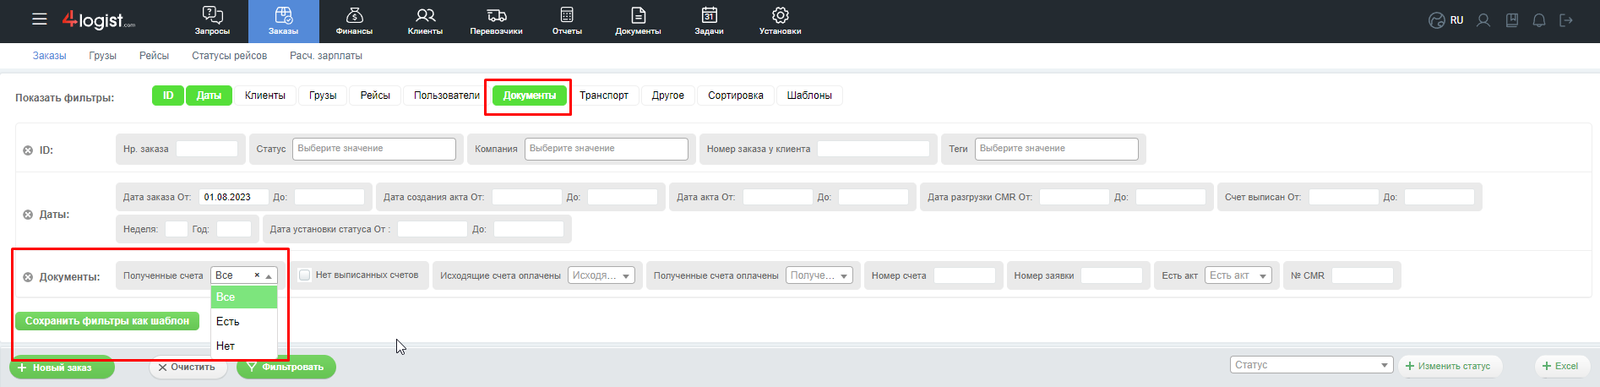Image resolution: width=1600 pixels, height=387 pixels.
Task: Toggle the Транспорт filter group
Action: 604,95
